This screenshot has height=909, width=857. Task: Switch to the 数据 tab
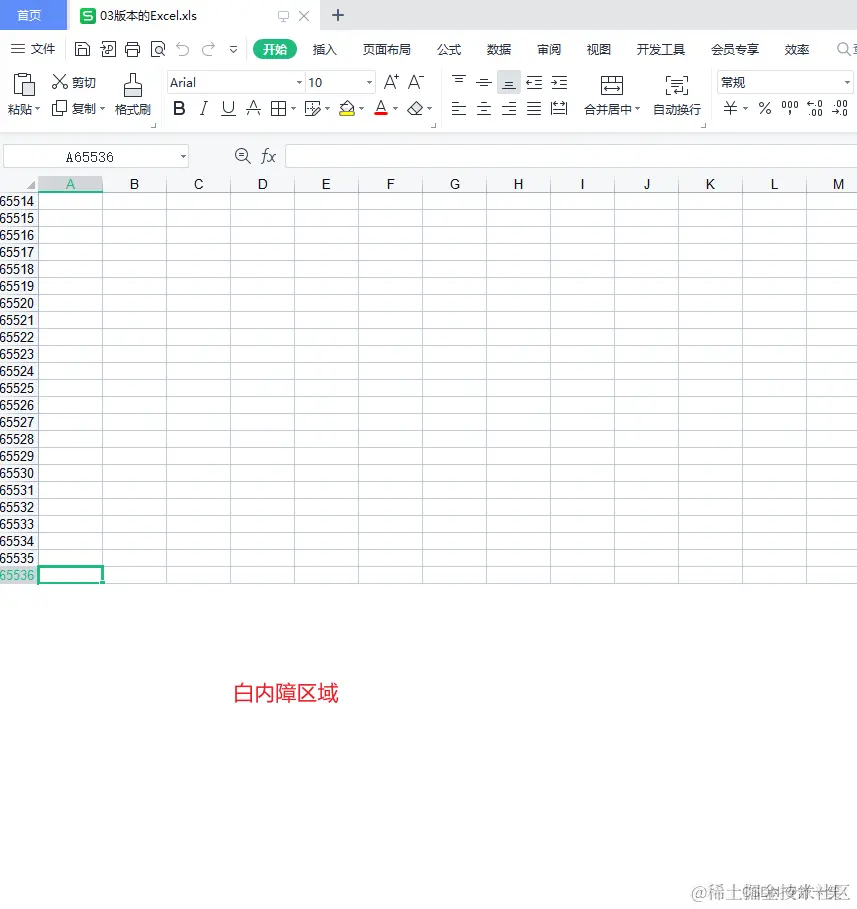(x=499, y=50)
